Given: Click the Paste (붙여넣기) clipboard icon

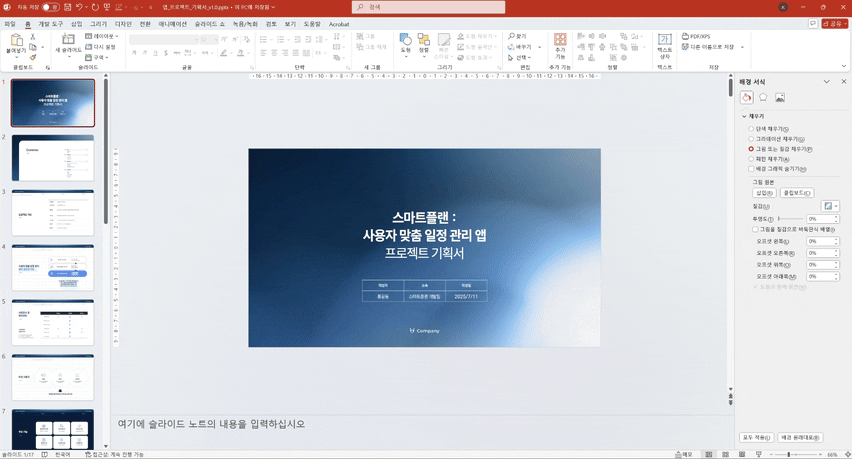Looking at the screenshot, I should (16, 40).
